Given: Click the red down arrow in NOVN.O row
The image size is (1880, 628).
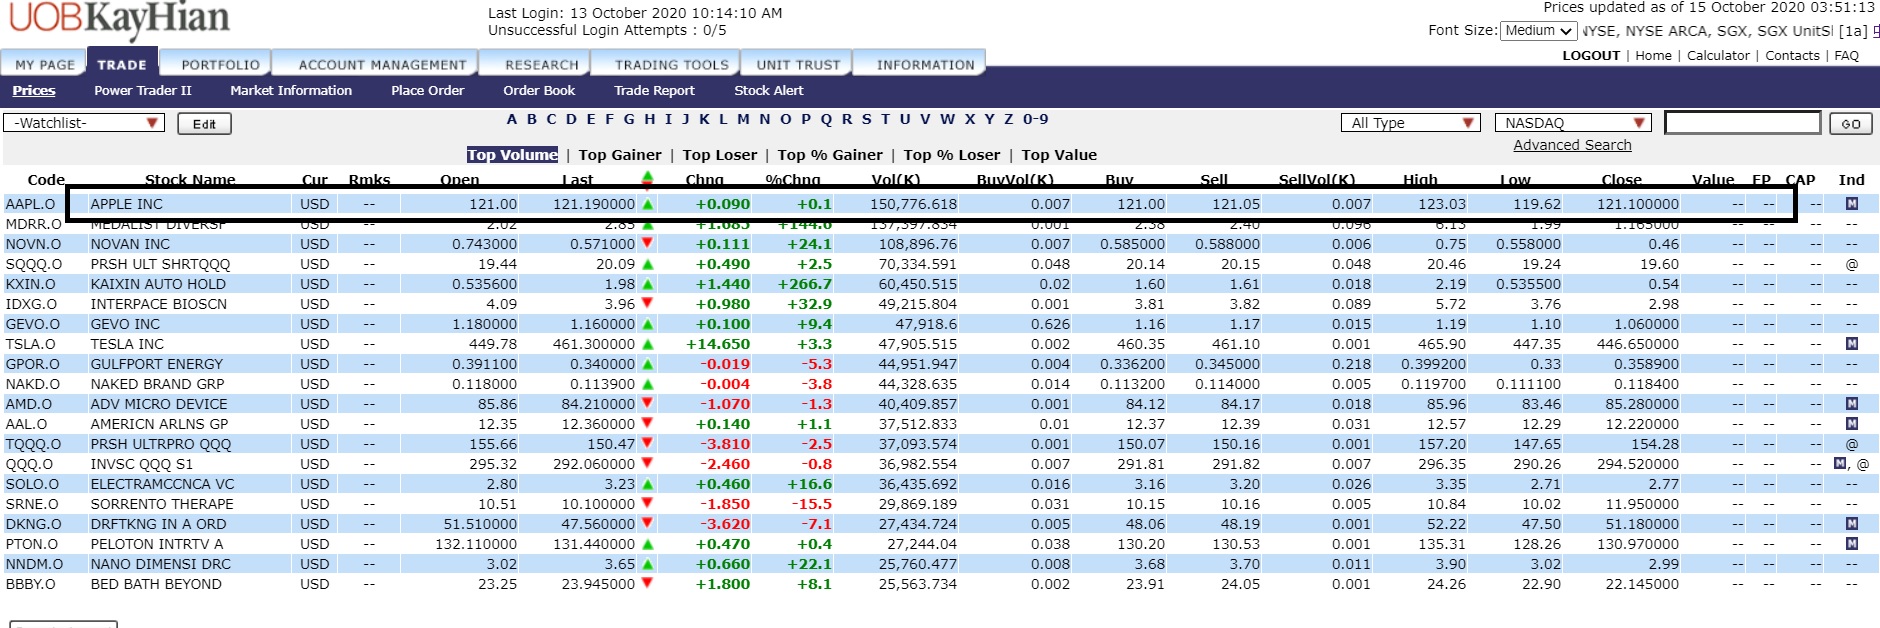Looking at the screenshot, I should pos(648,243).
